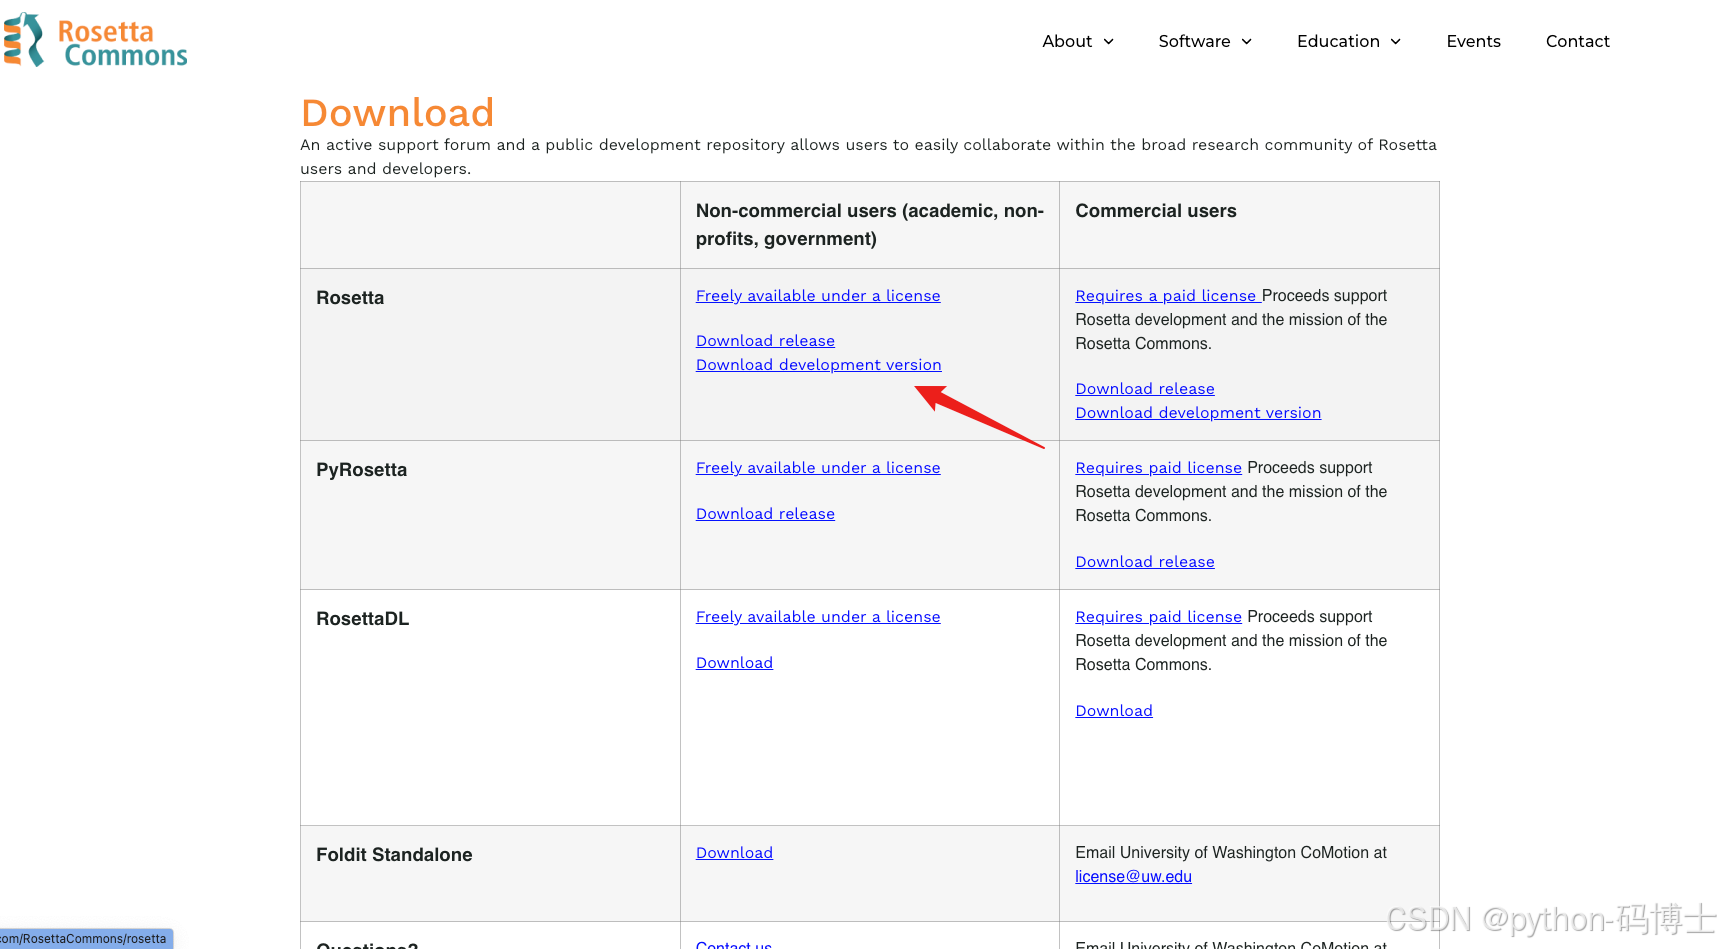Expand the Education dropdown chevron
Image resolution: width=1721 pixels, height=949 pixels.
(x=1395, y=42)
